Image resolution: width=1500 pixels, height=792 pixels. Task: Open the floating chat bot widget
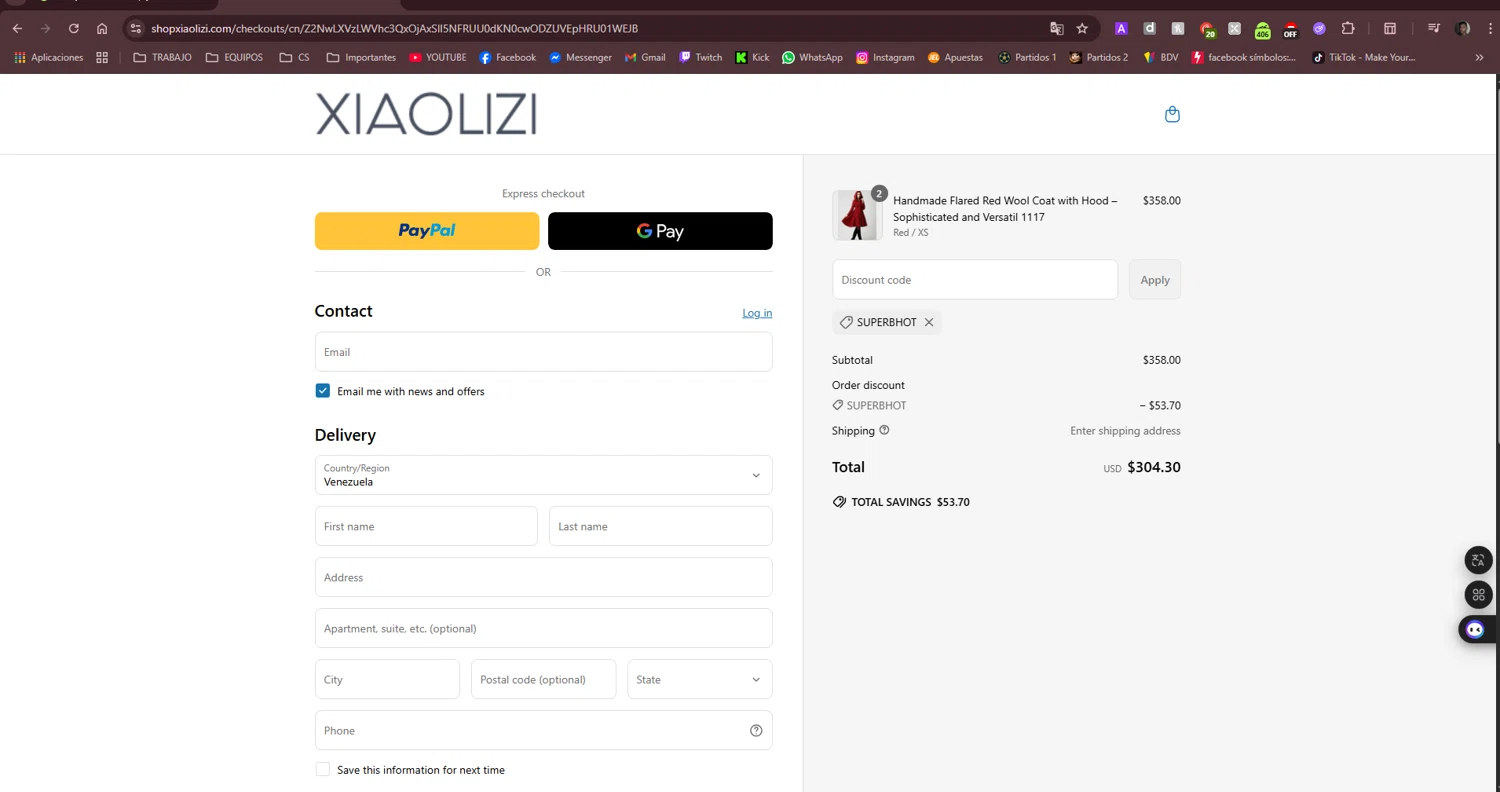[x=1476, y=629]
